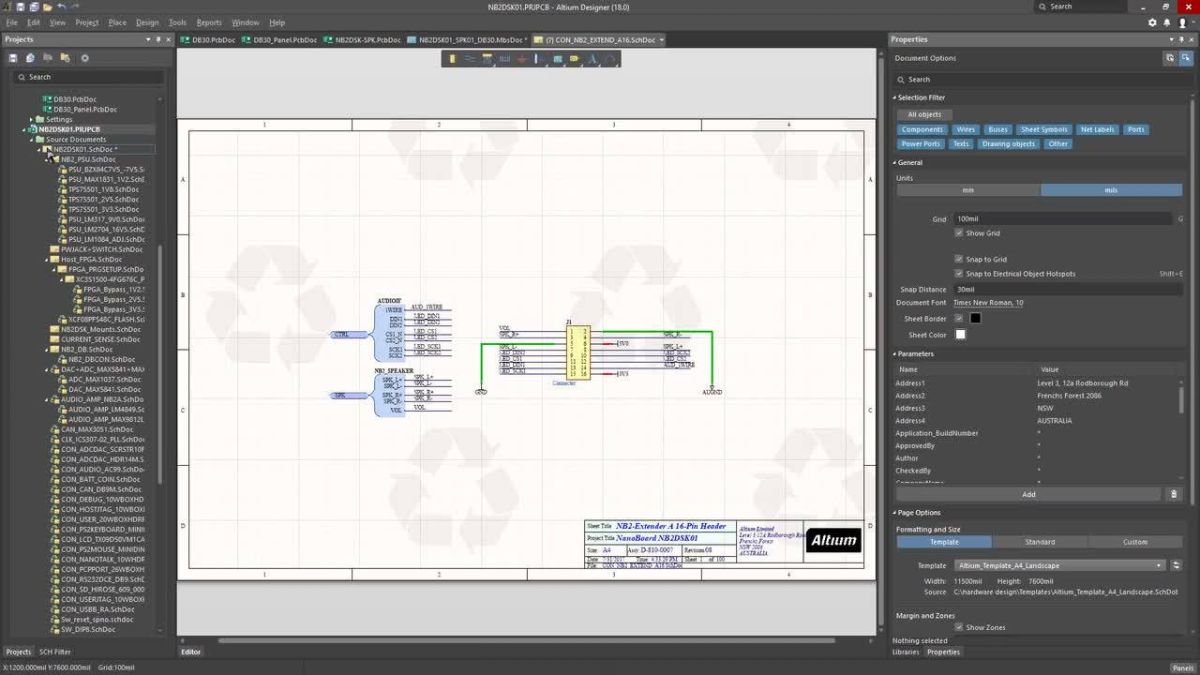Collapse the Selection Filter section
The width and height of the screenshot is (1200, 675).
pos(894,98)
